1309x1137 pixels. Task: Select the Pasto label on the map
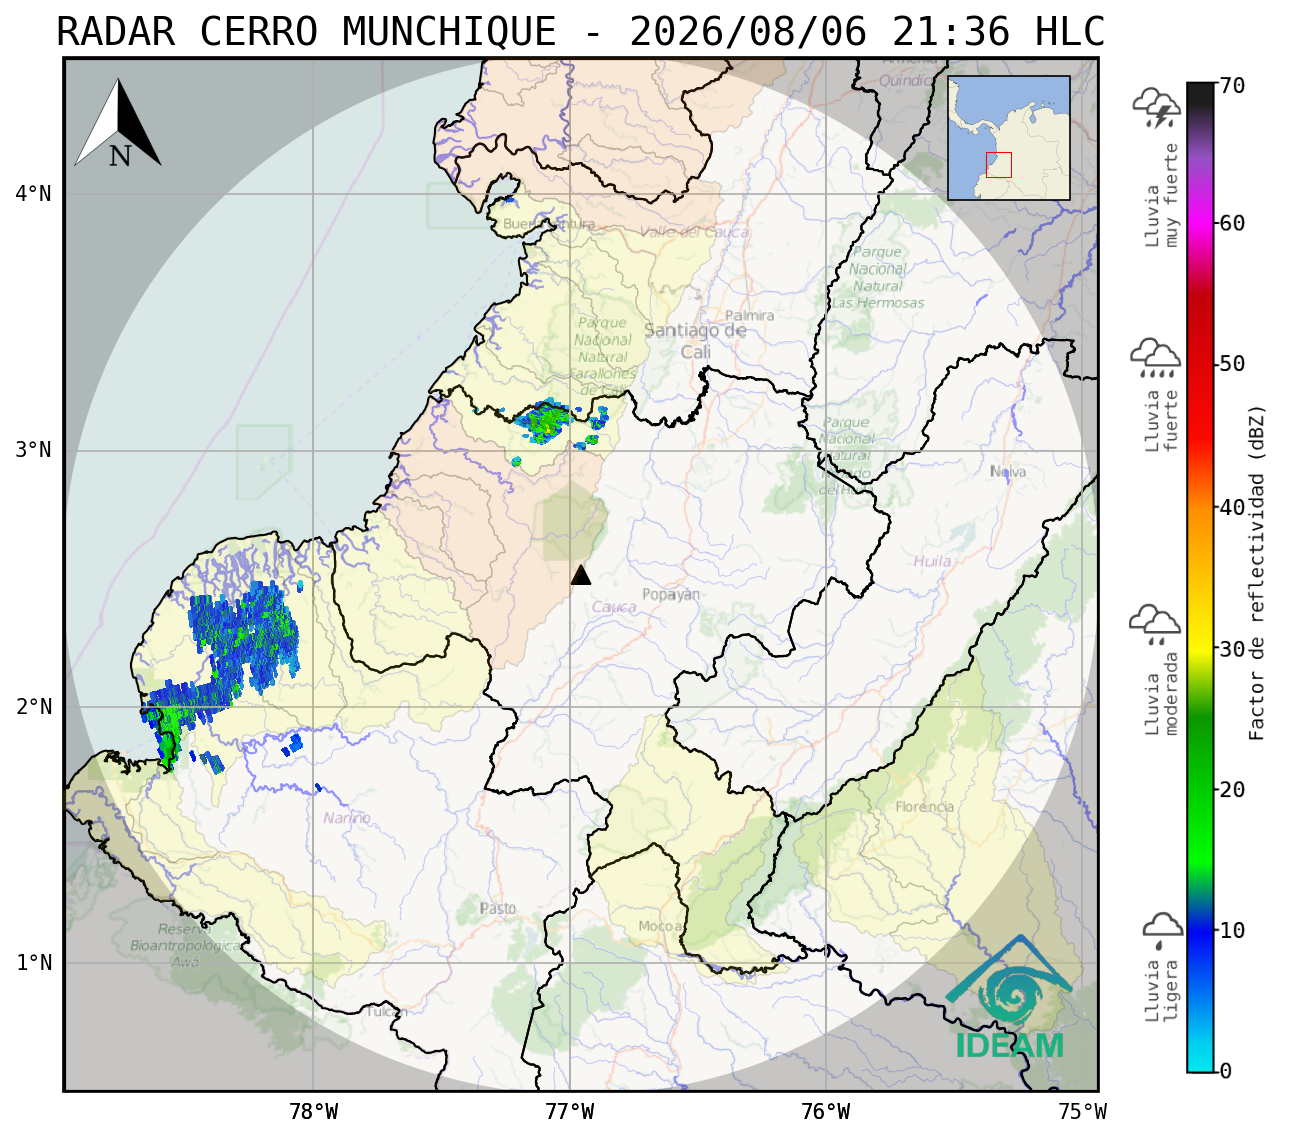tap(498, 908)
